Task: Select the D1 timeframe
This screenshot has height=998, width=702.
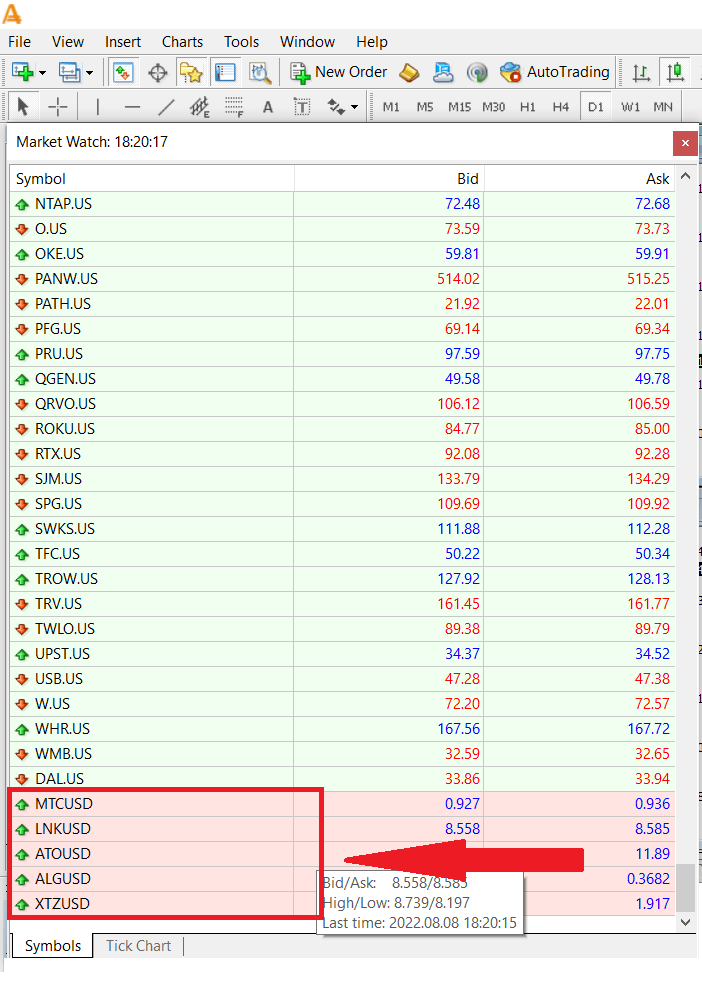Action: [x=595, y=107]
